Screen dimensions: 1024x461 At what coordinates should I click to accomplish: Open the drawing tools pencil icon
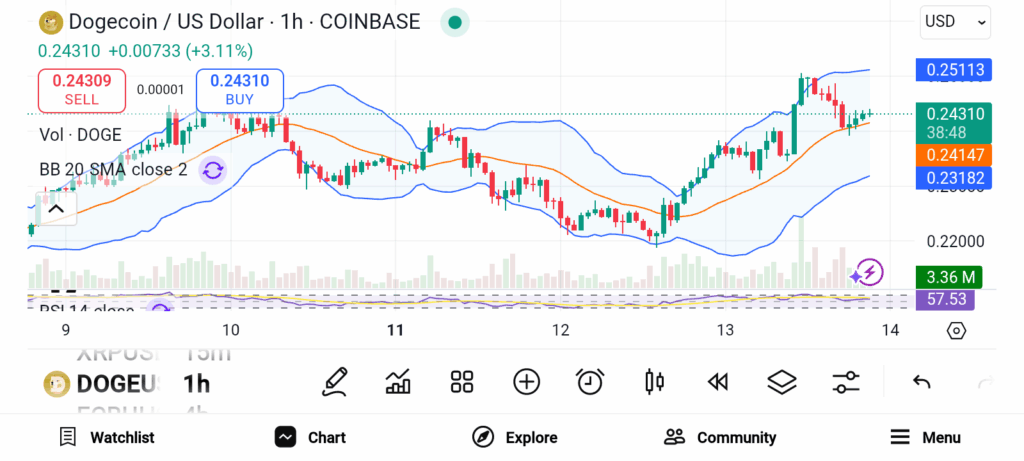(x=335, y=382)
